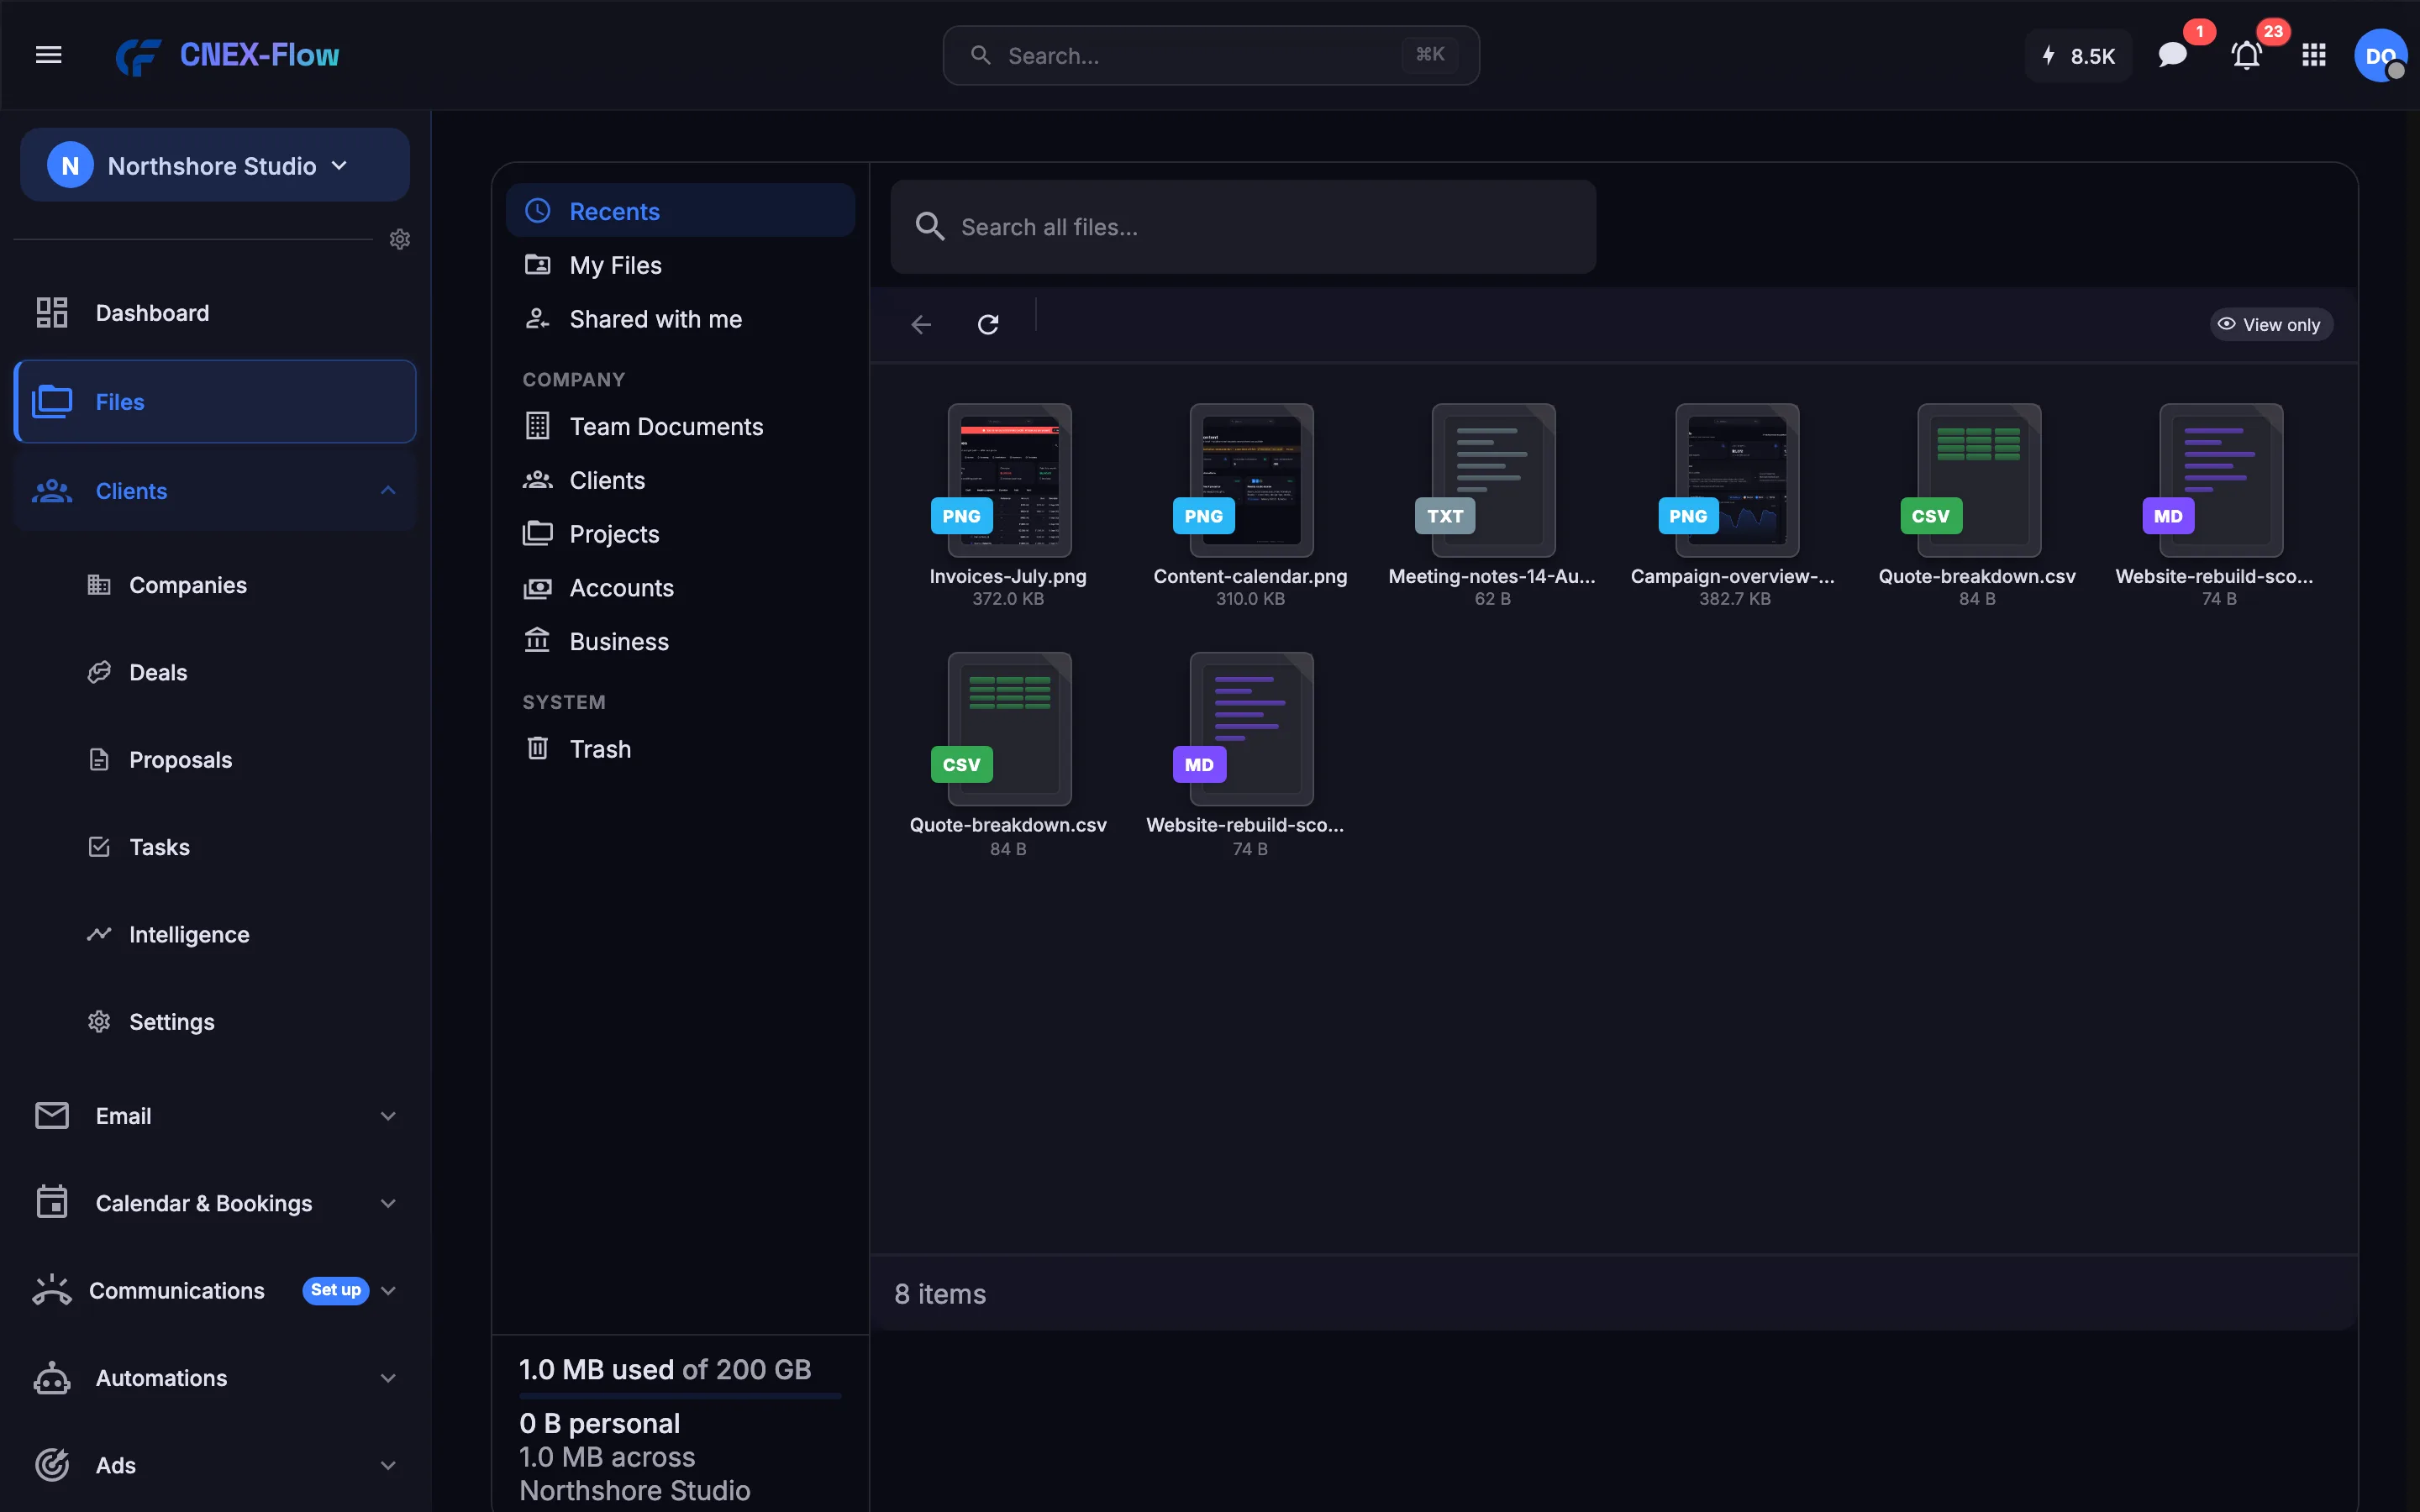
Task: Open the apps grid icon
Action: (2314, 55)
